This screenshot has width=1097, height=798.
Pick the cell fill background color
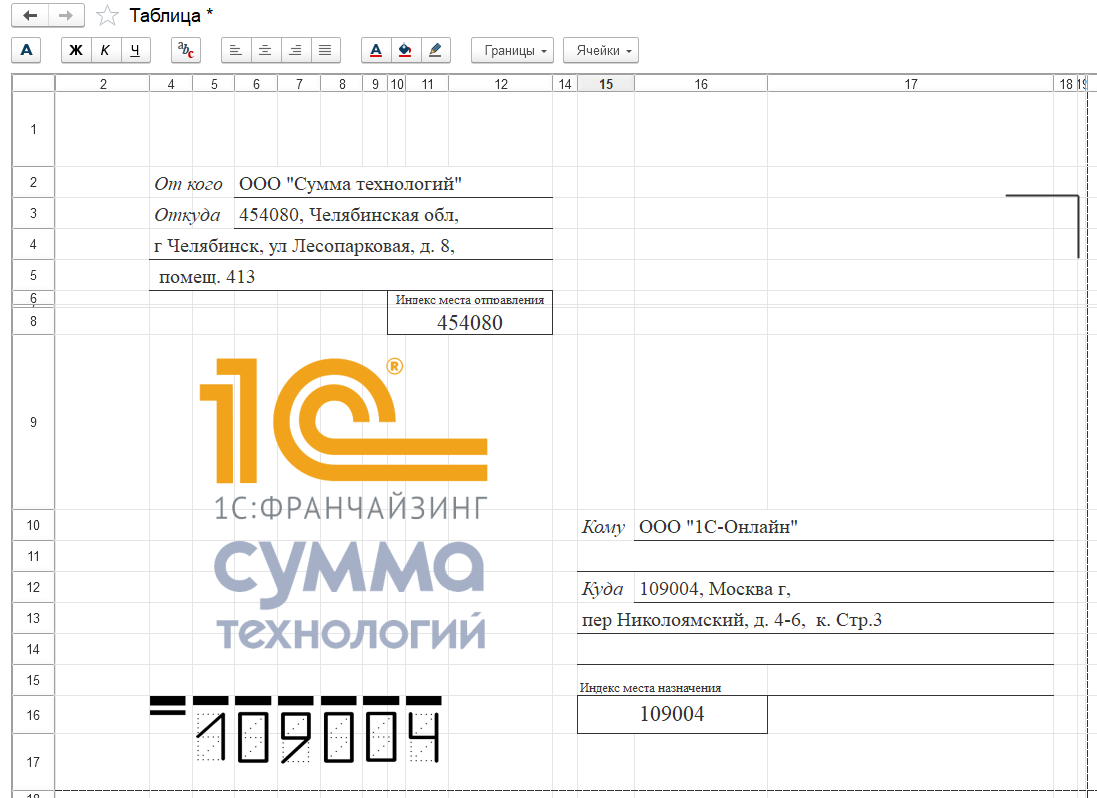(405, 50)
